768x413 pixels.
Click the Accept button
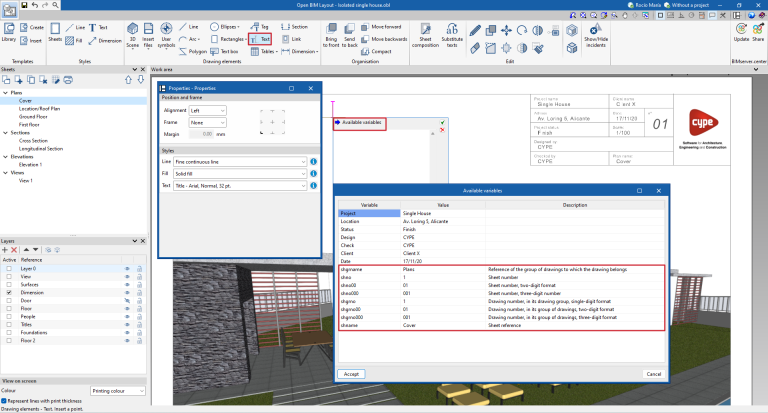[352, 373]
